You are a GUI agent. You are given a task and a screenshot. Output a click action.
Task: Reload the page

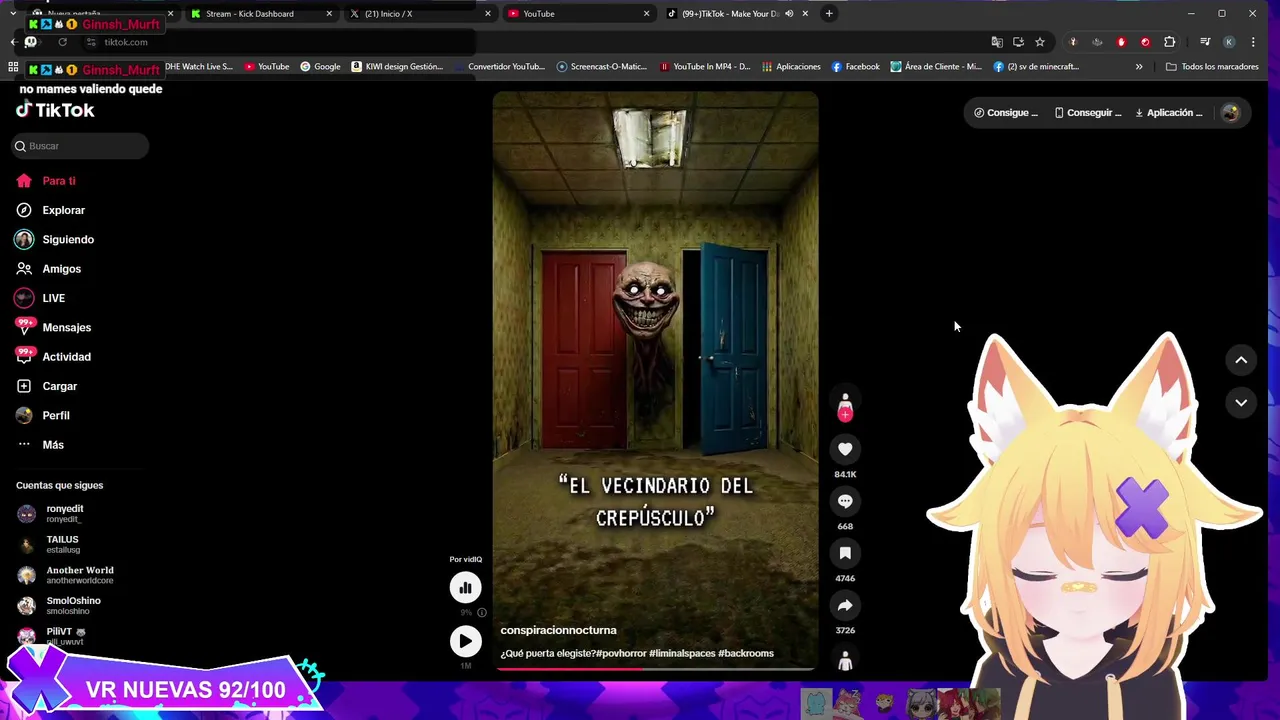tap(62, 42)
